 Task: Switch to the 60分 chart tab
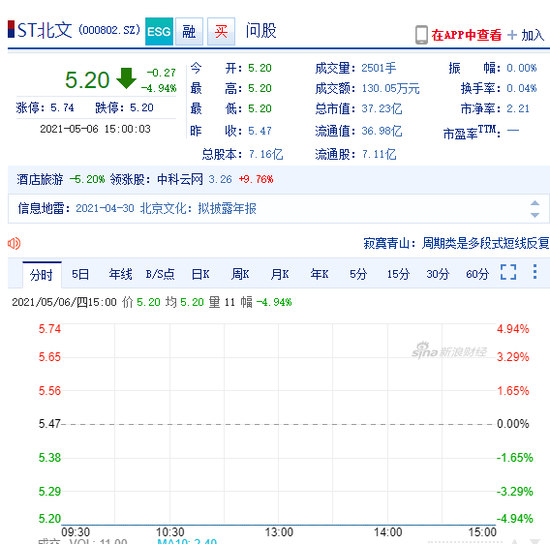(x=477, y=274)
